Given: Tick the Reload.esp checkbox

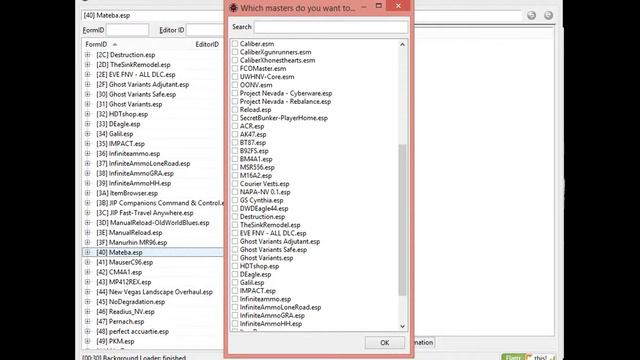Looking at the screenshot, I should tap(235, 109).
